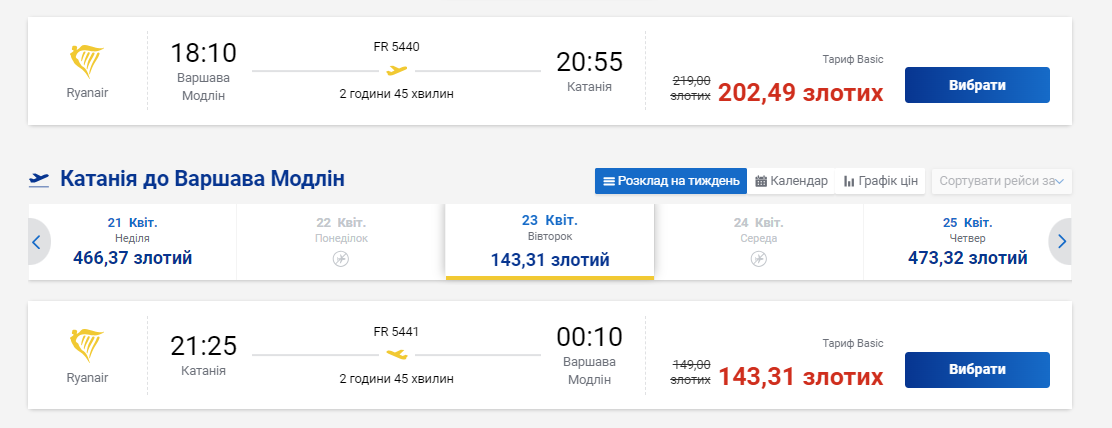This screenshot has width=1112, height=428.
Task: Click return flight plane icon beside heading
Action: coord(40,180)
